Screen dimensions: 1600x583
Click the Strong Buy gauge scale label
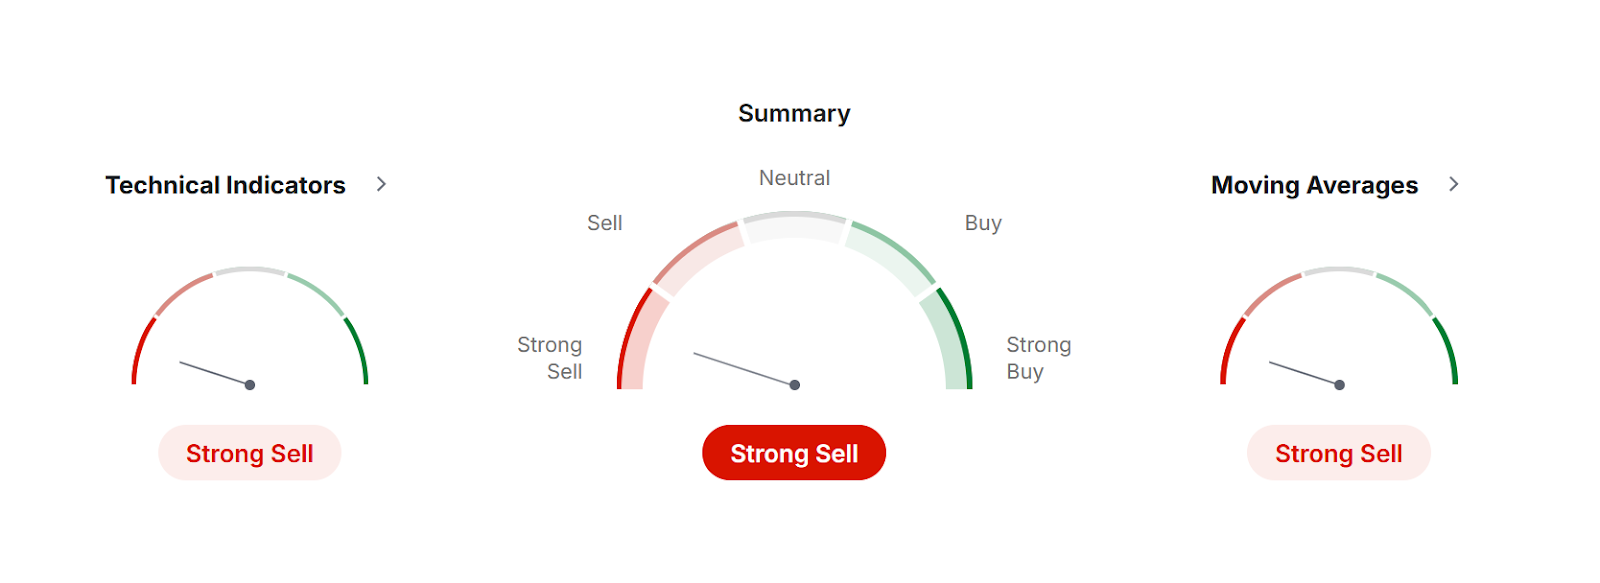click(1038, 358)
